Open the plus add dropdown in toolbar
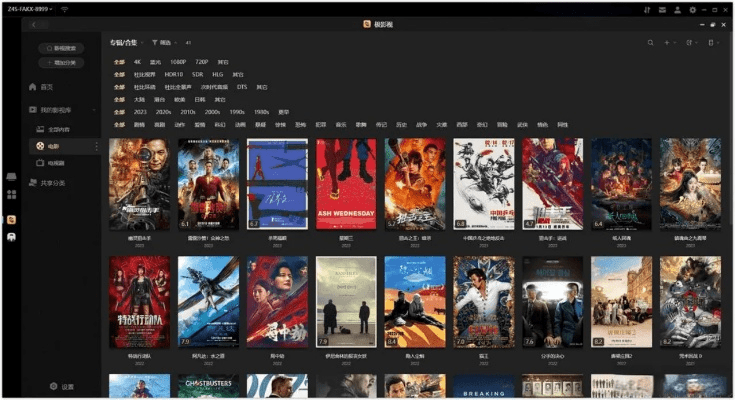Screen dimensions: 735x400 click(x=670, y=43)
